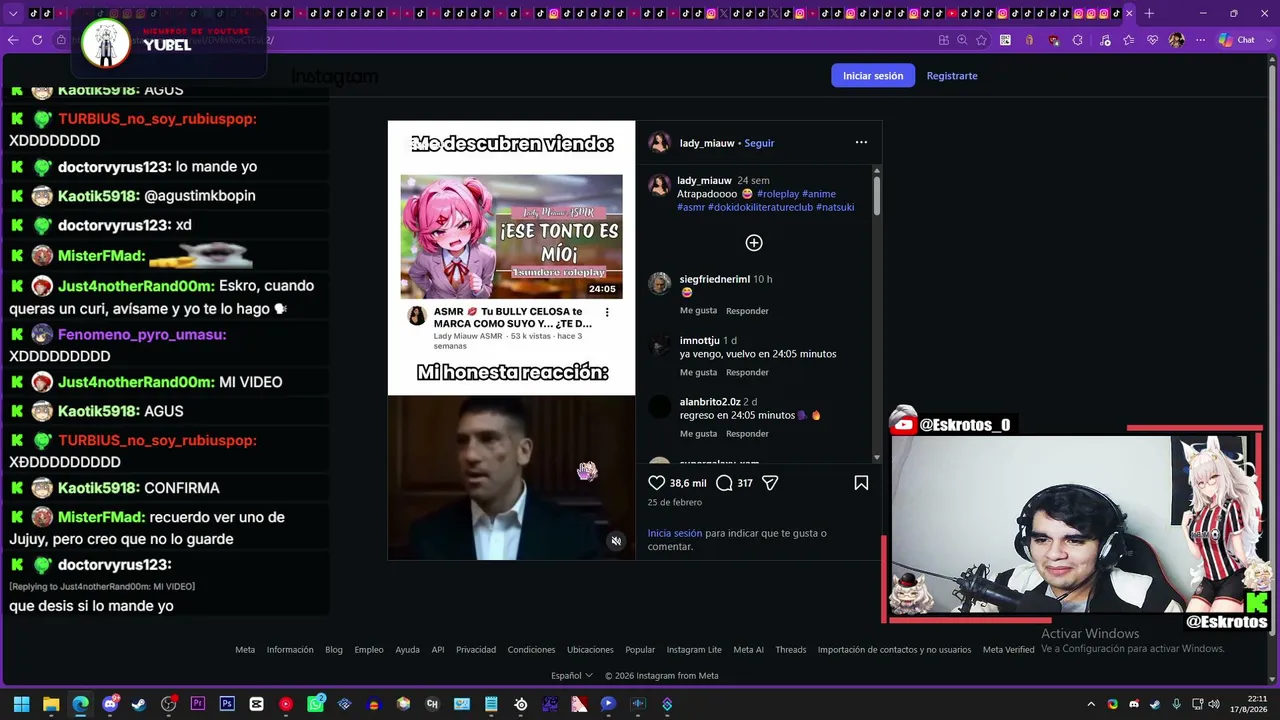
Task: Open the browser tab list dropdown arrow
Action: click(x=13, y=14)
